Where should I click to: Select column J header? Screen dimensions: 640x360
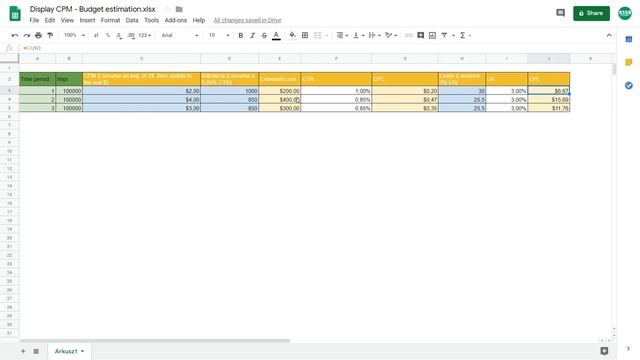[x=549, y=59]
